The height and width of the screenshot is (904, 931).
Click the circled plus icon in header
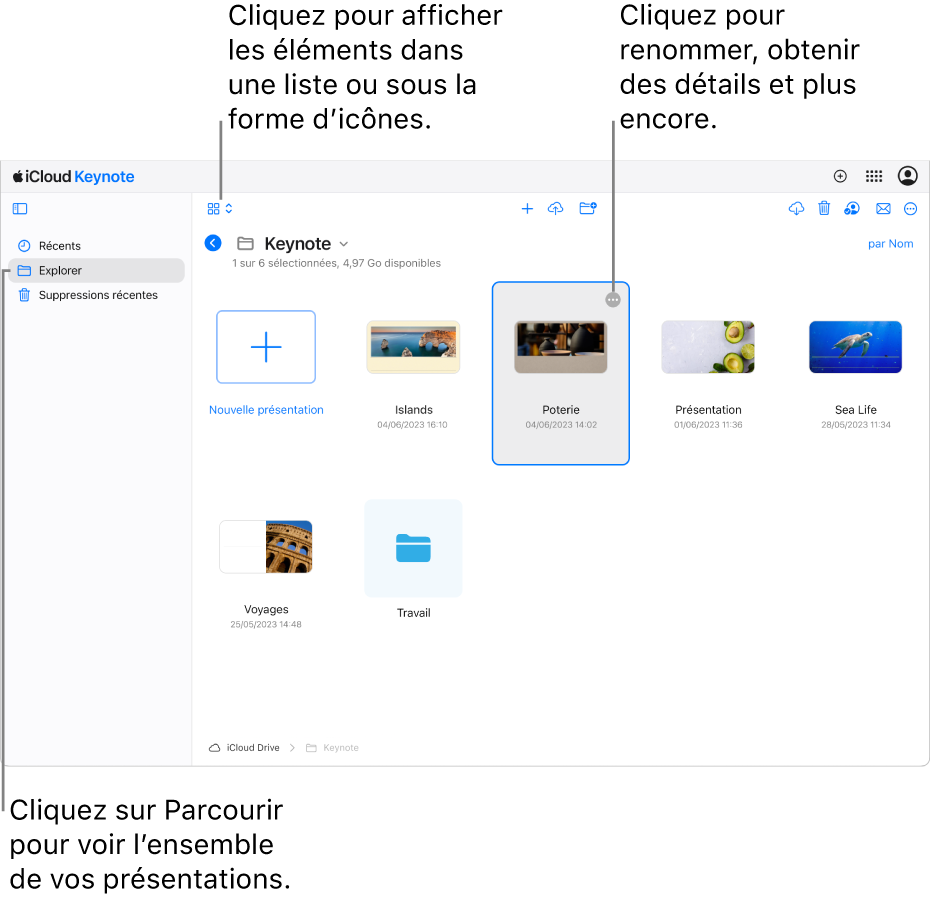point(840,176)
